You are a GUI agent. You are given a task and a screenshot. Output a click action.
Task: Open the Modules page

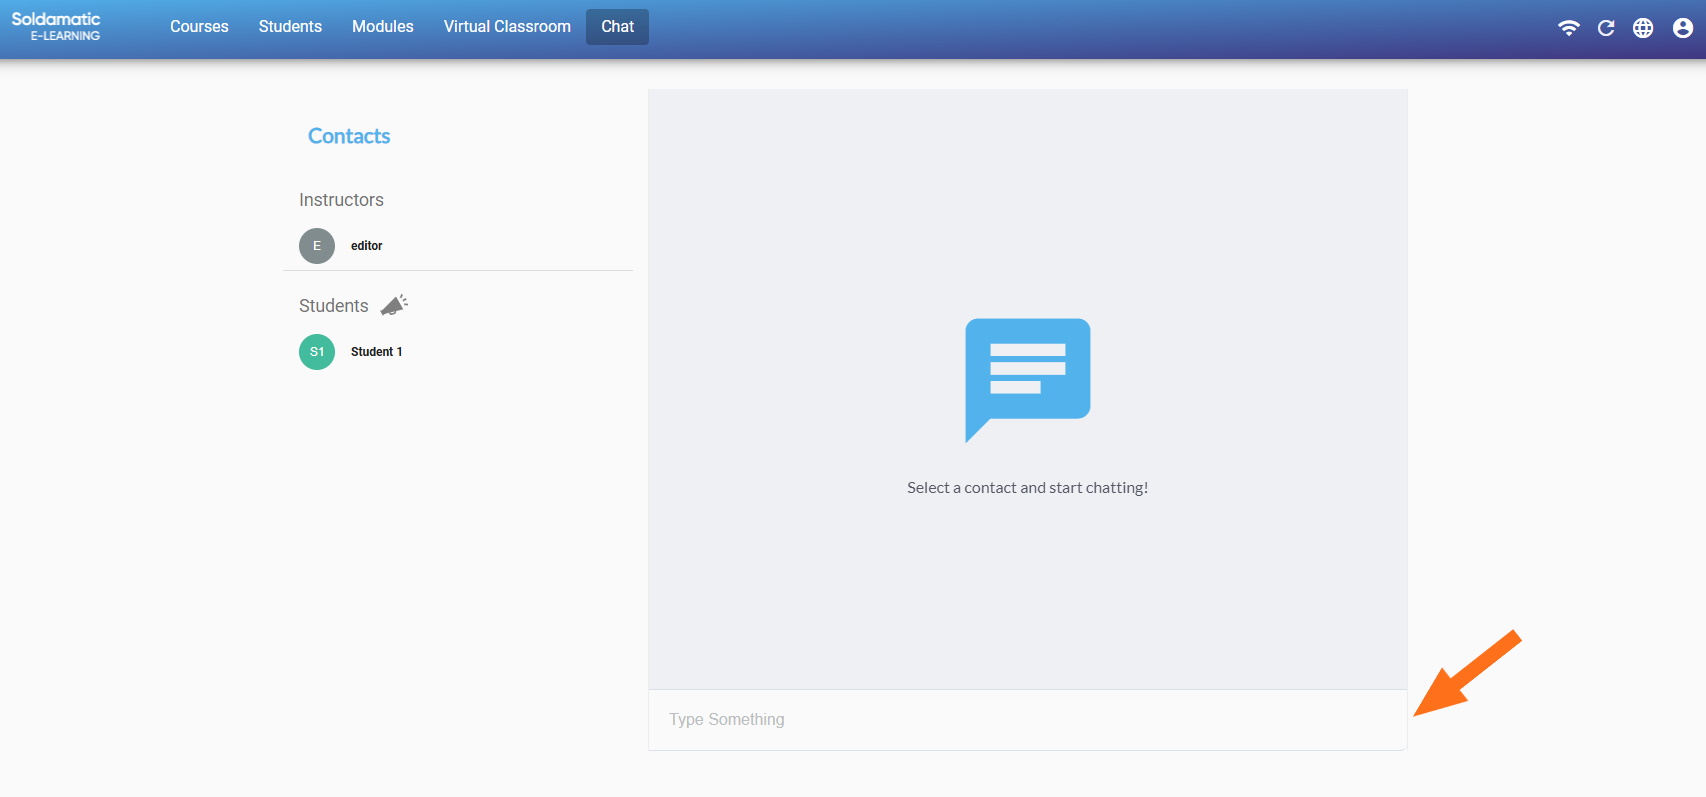(383, 27)
